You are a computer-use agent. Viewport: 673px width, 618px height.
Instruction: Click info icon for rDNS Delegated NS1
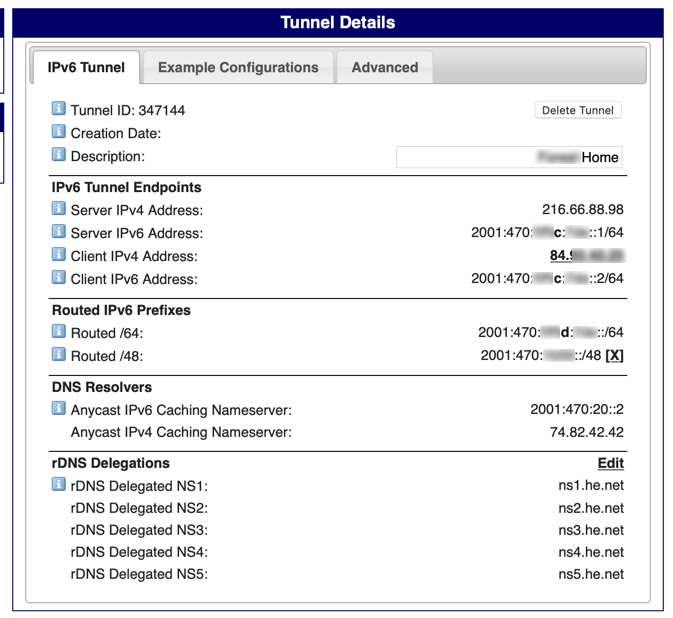point(59,486)
